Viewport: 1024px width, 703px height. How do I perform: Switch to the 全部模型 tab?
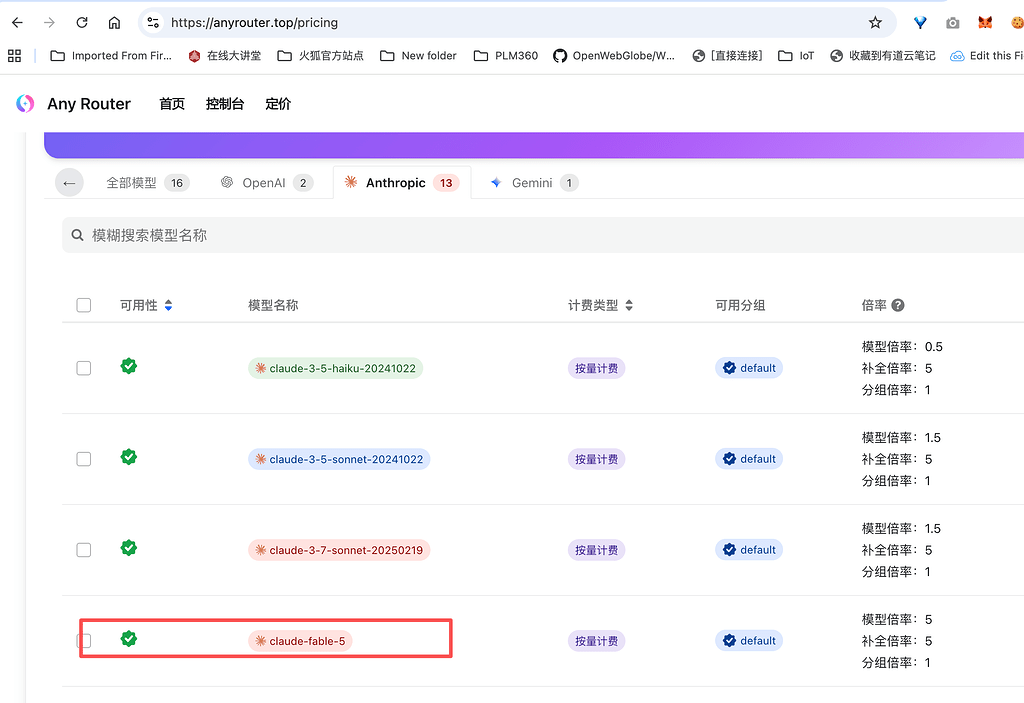148,183
